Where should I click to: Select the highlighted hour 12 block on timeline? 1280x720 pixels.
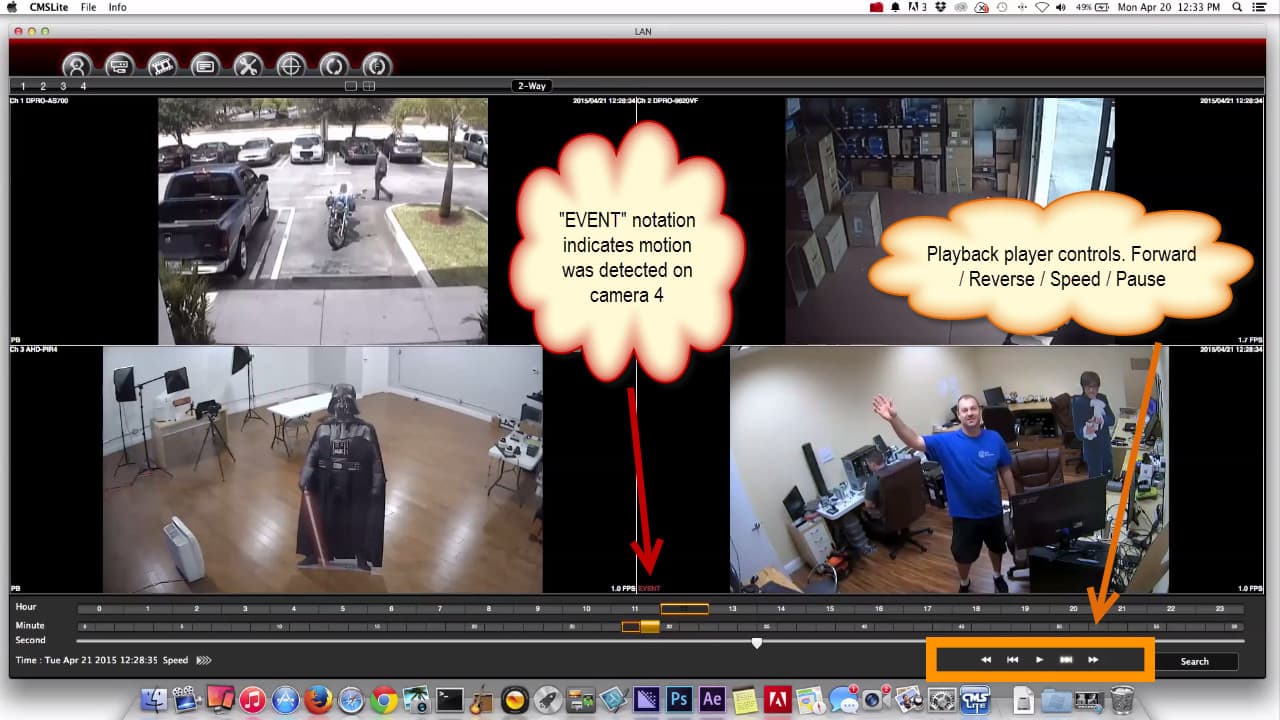tap(685, 608)
